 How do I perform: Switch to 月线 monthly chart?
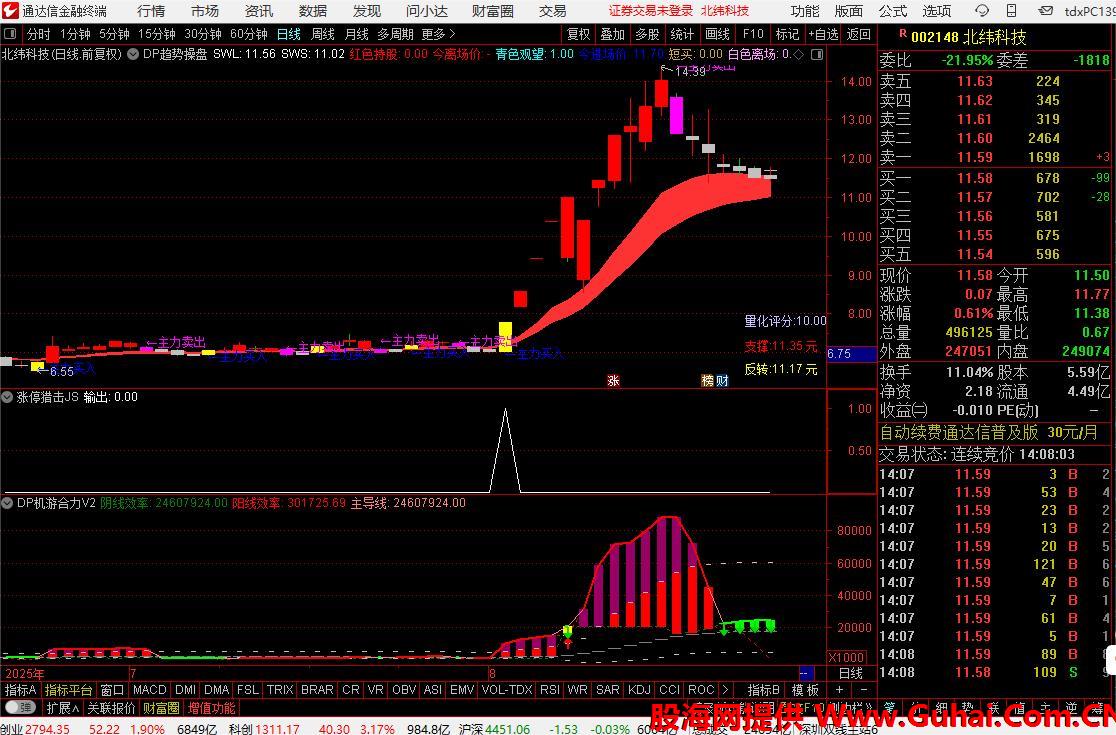pos(357,34)
